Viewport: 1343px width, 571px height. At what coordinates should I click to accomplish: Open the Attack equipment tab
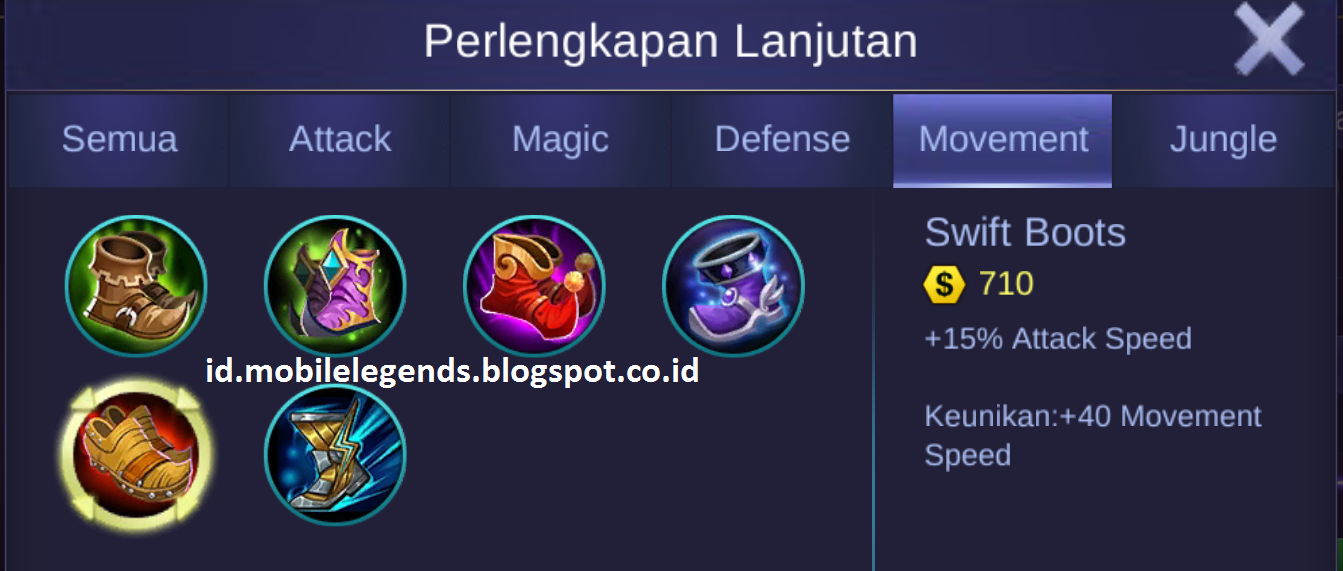coord(340,140)
